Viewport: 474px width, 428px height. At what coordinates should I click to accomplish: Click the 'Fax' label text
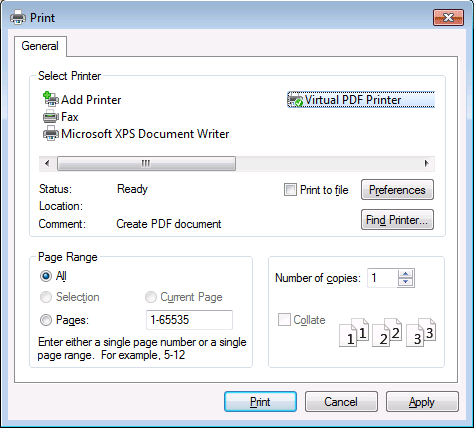pyautogui.click(x=70, y=117)
